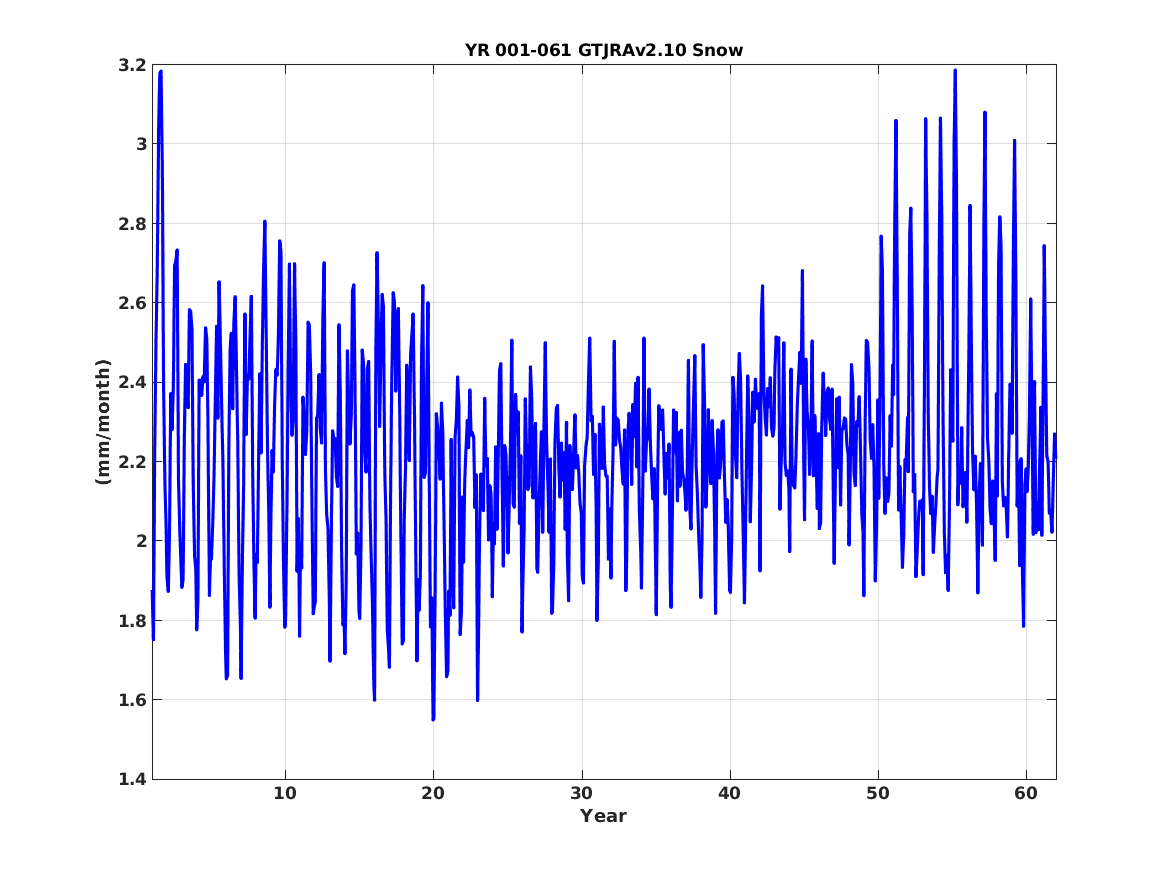Click y-axis tick label '1.8'
The height and width of the screenshot is (875, 1167).
(x=132, y=621)
